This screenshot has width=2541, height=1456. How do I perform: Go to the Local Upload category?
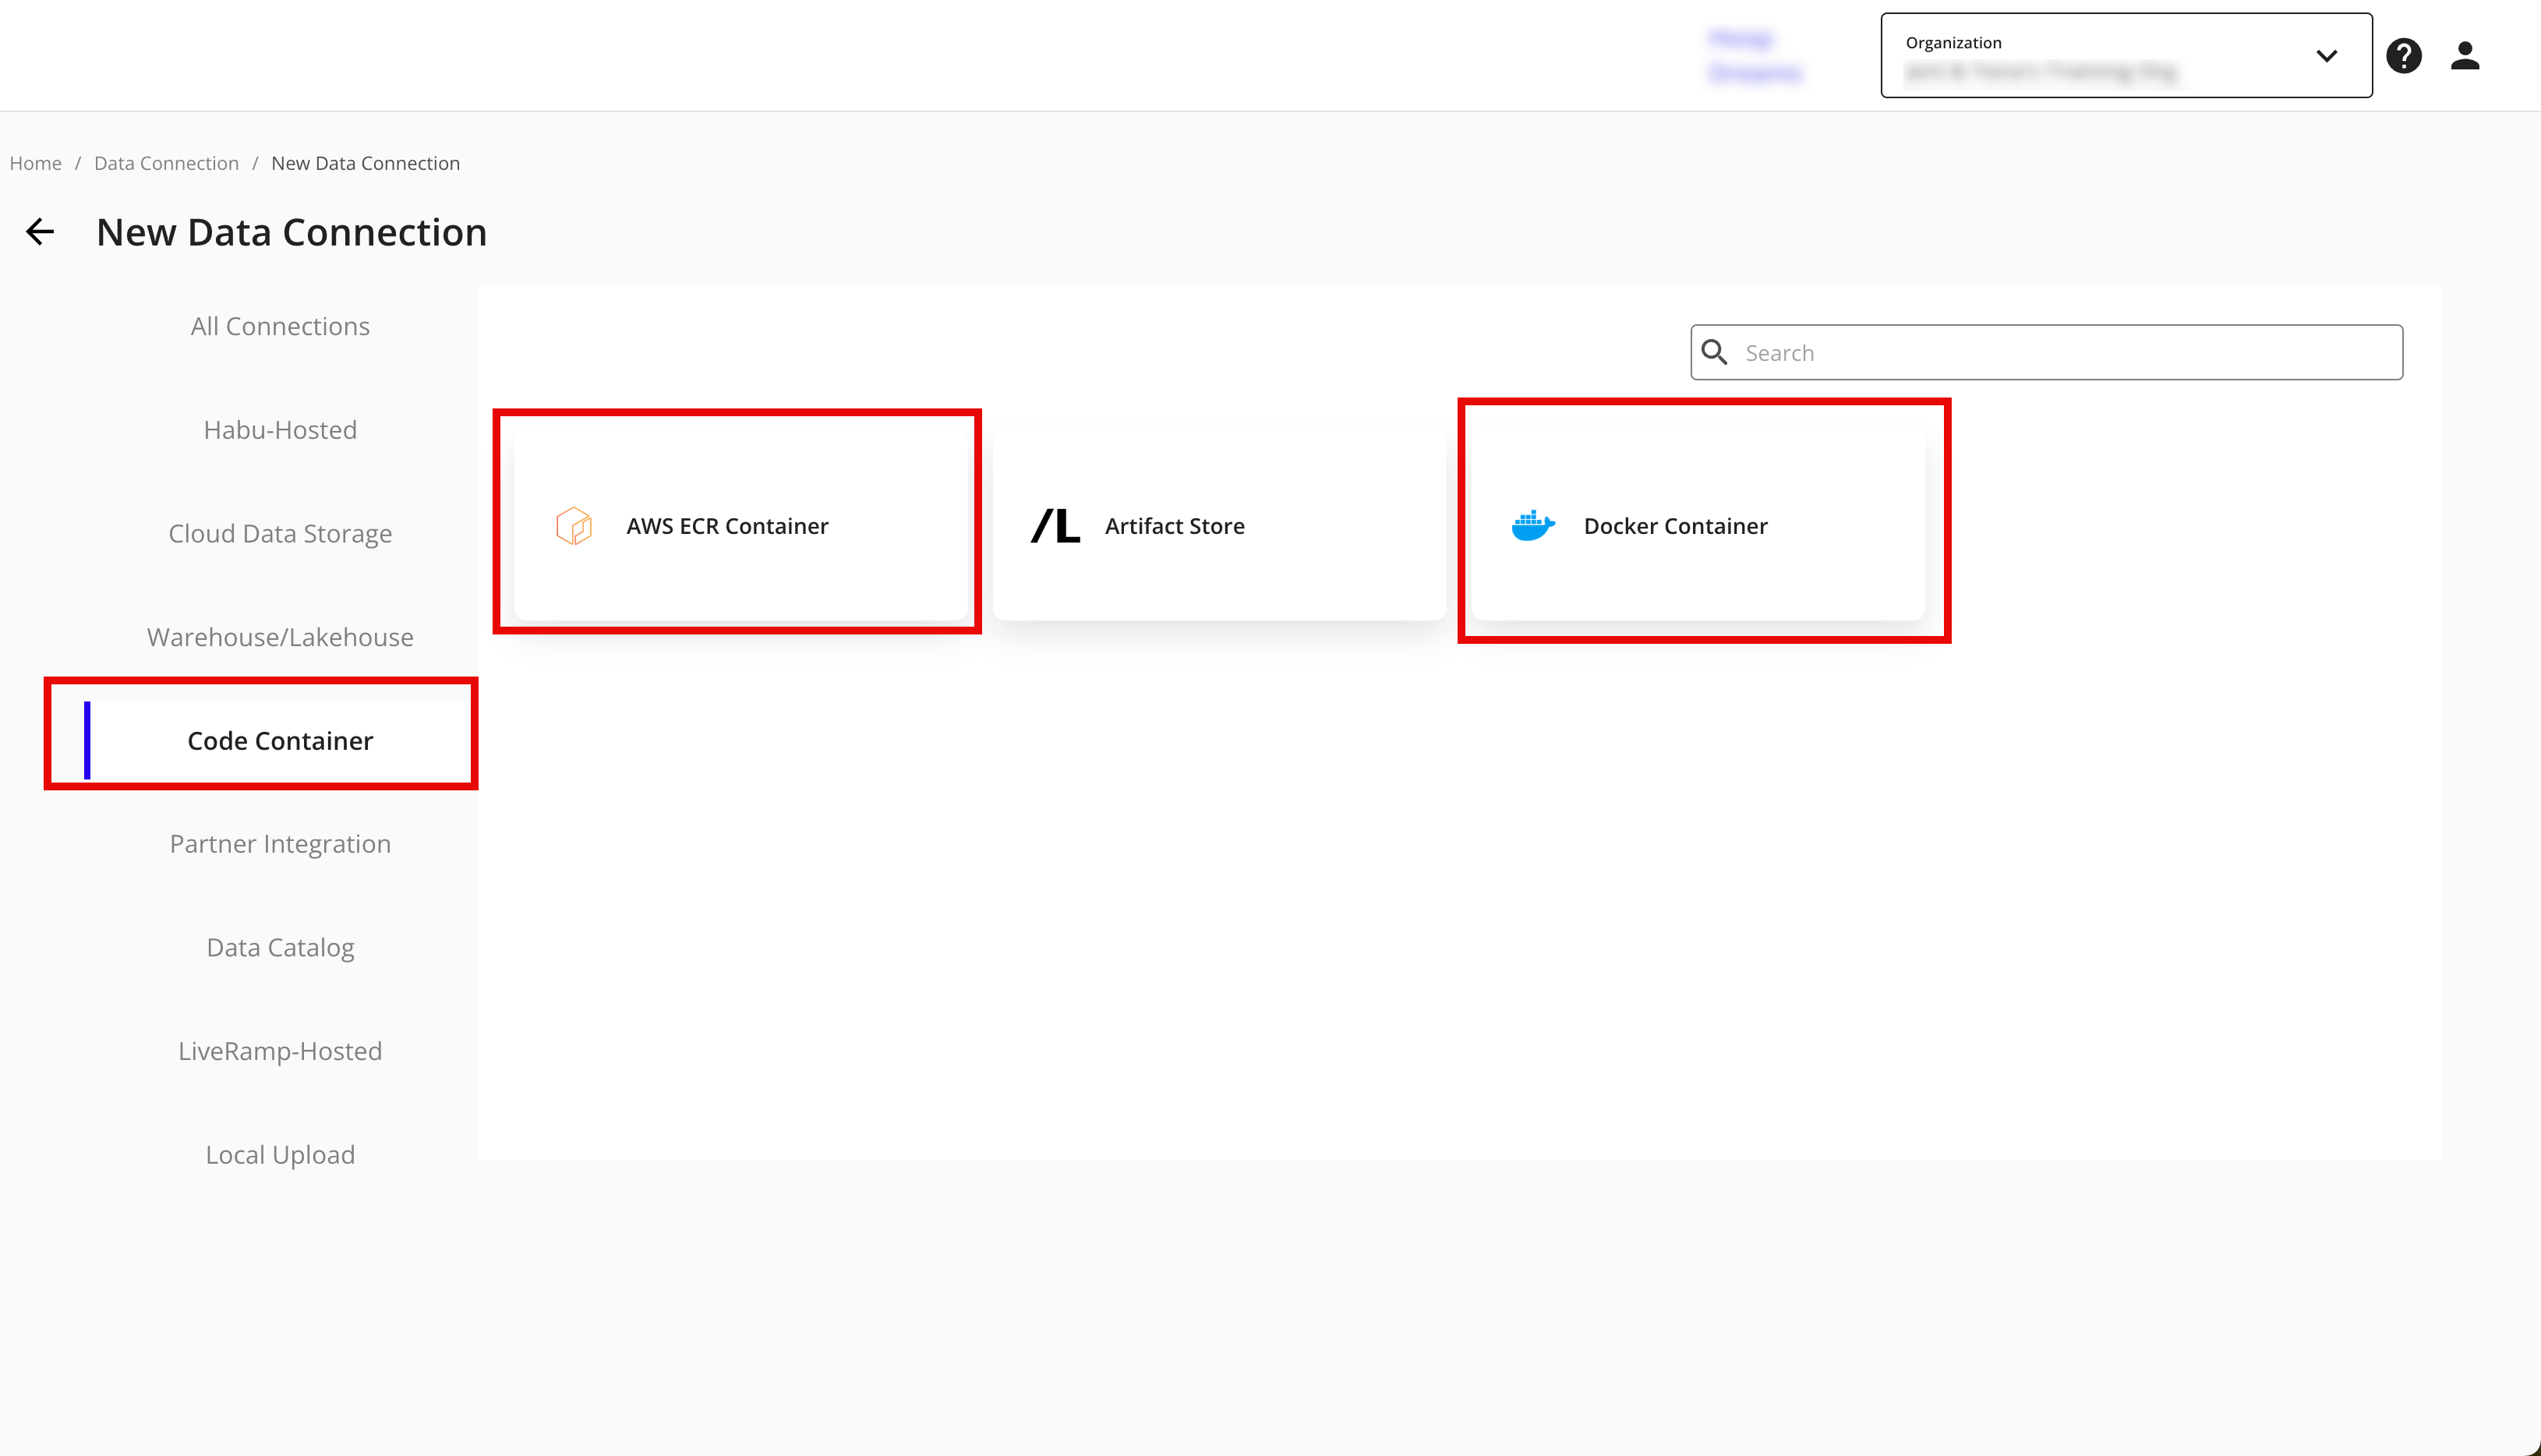click(280, 1155)
